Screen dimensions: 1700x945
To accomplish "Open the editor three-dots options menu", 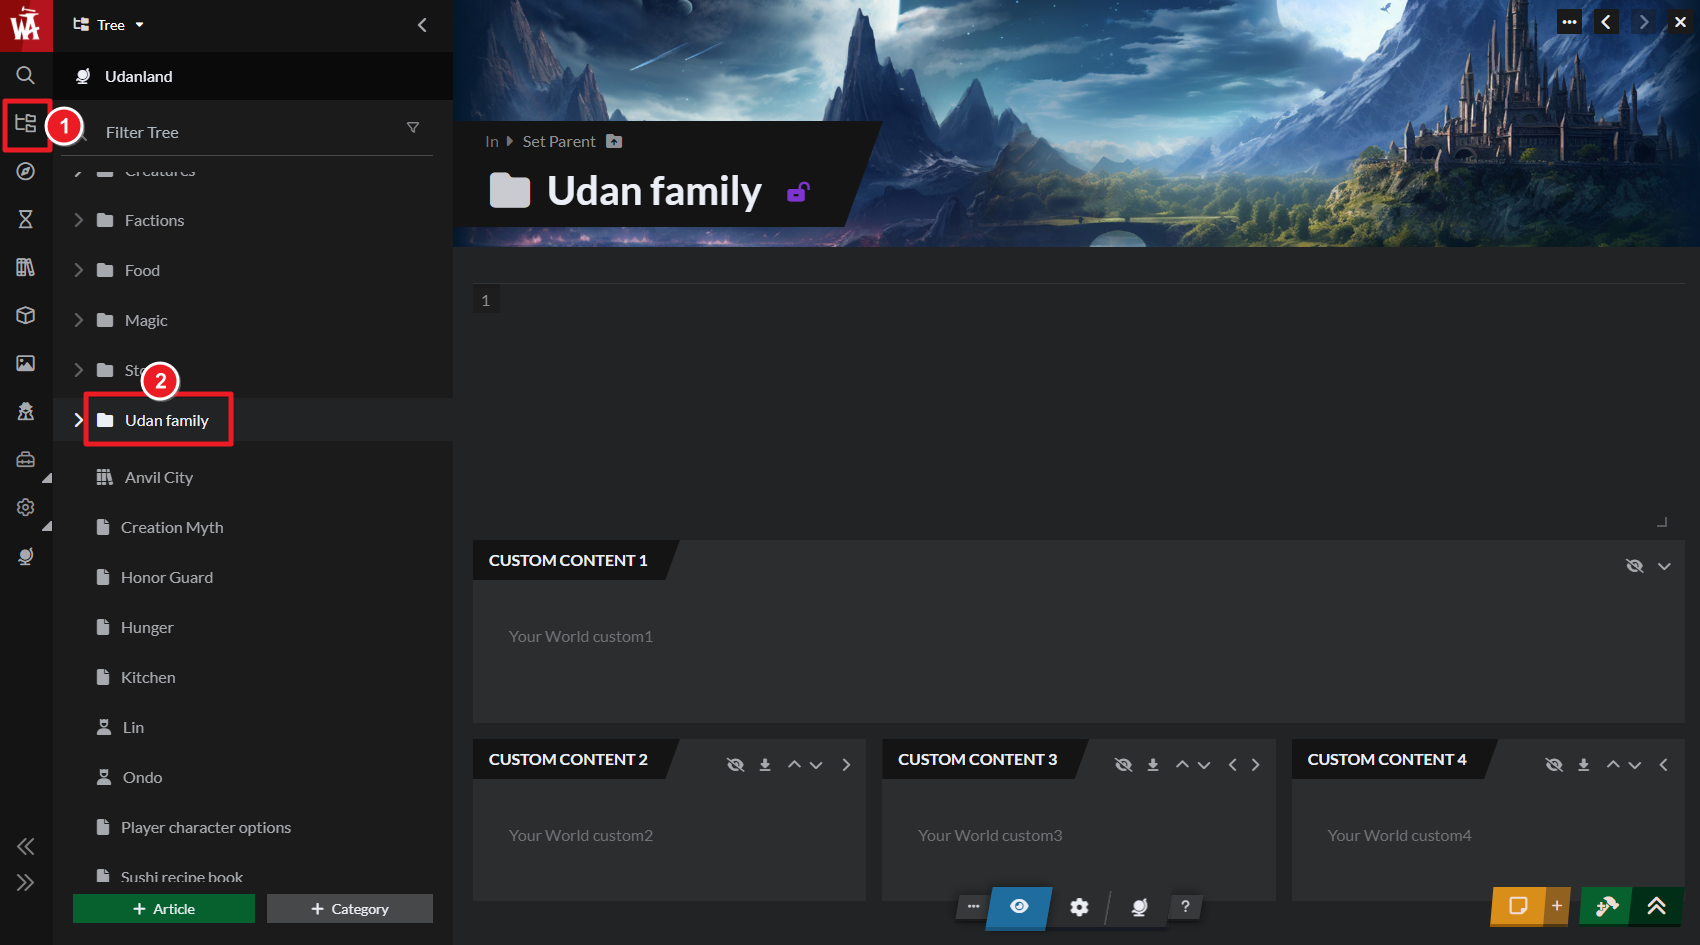I will [1569, 22].
